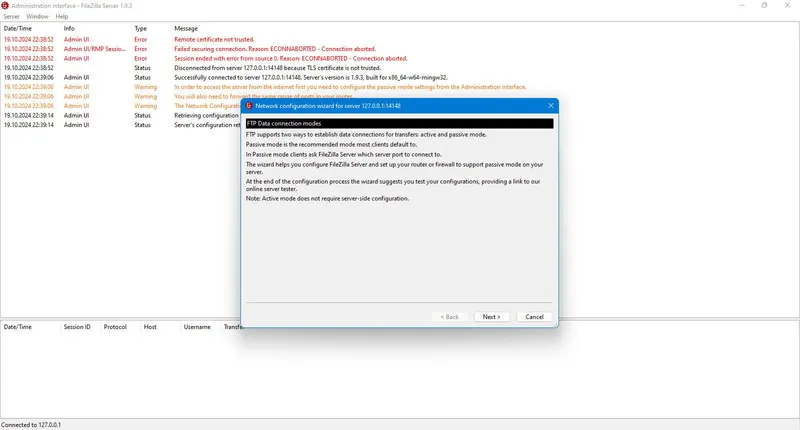Click Session ID column header in sessions pane
Screen dimensions: 800x430
click(77, 327)
